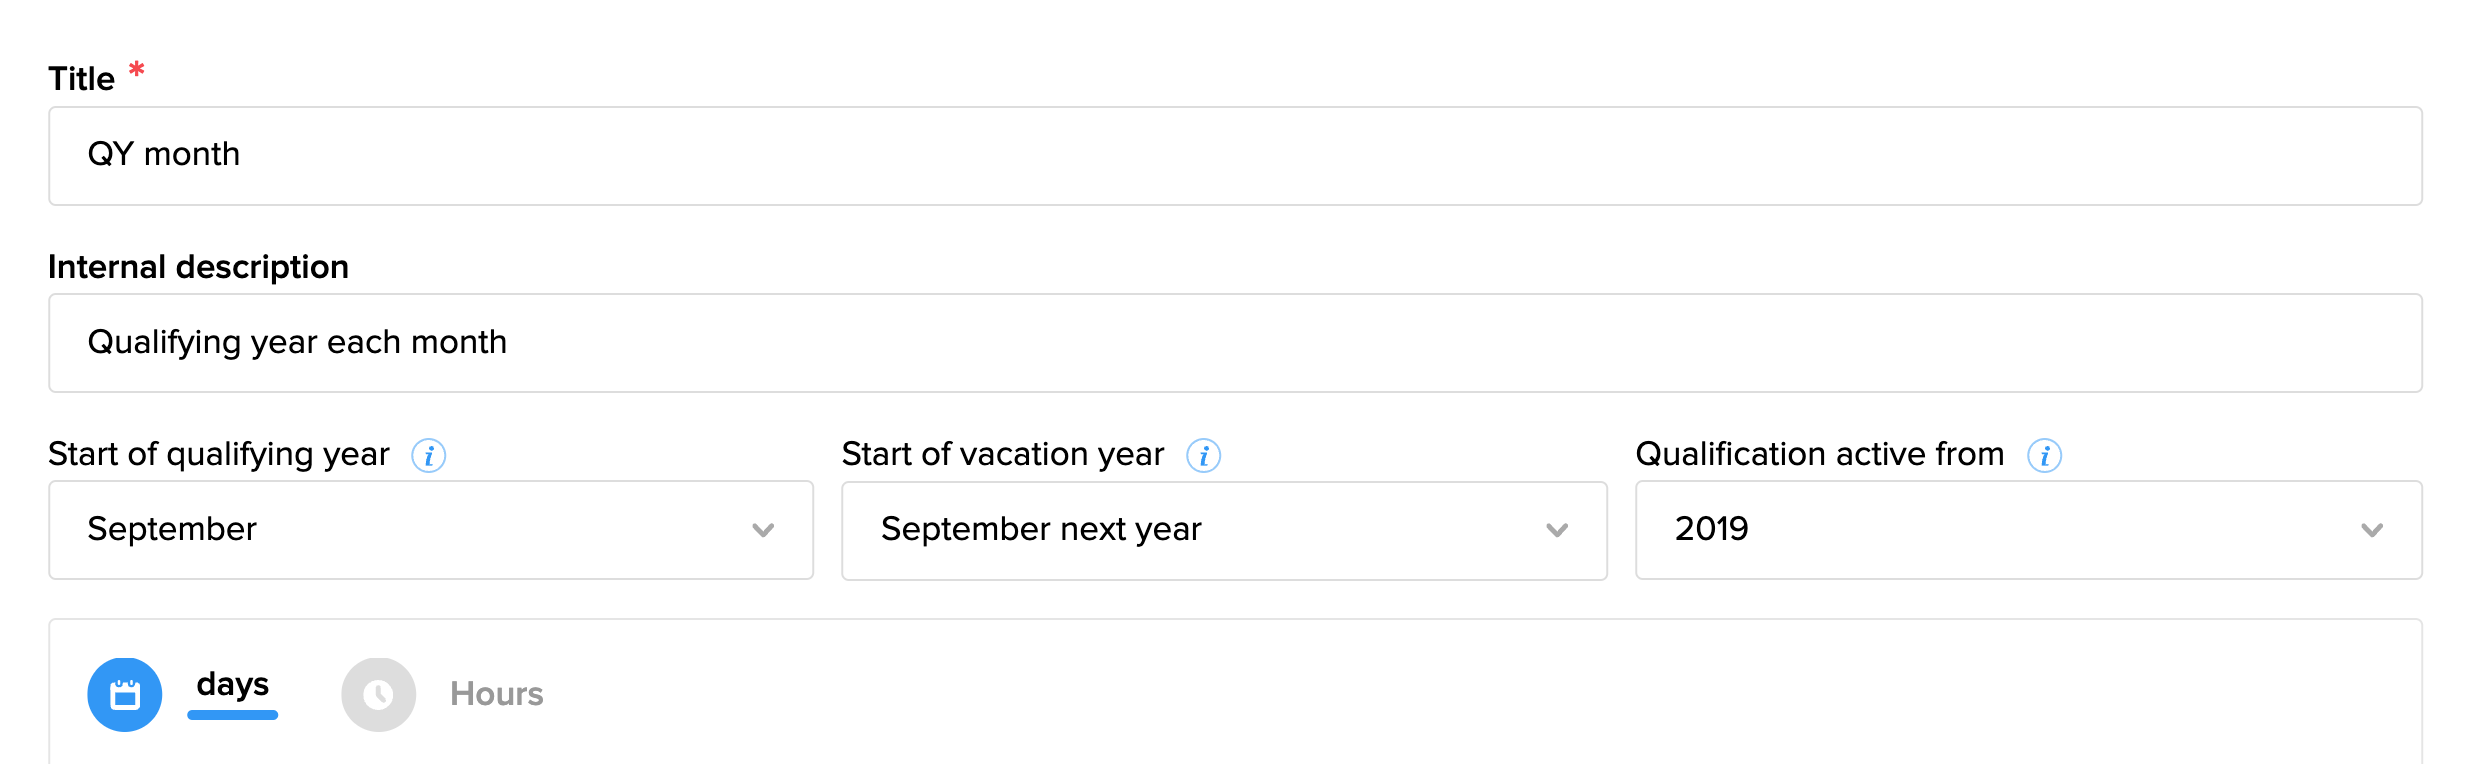Click info icon beside Qualification active from
This screenshot has width=2468, height=764.
(2044, 455)
